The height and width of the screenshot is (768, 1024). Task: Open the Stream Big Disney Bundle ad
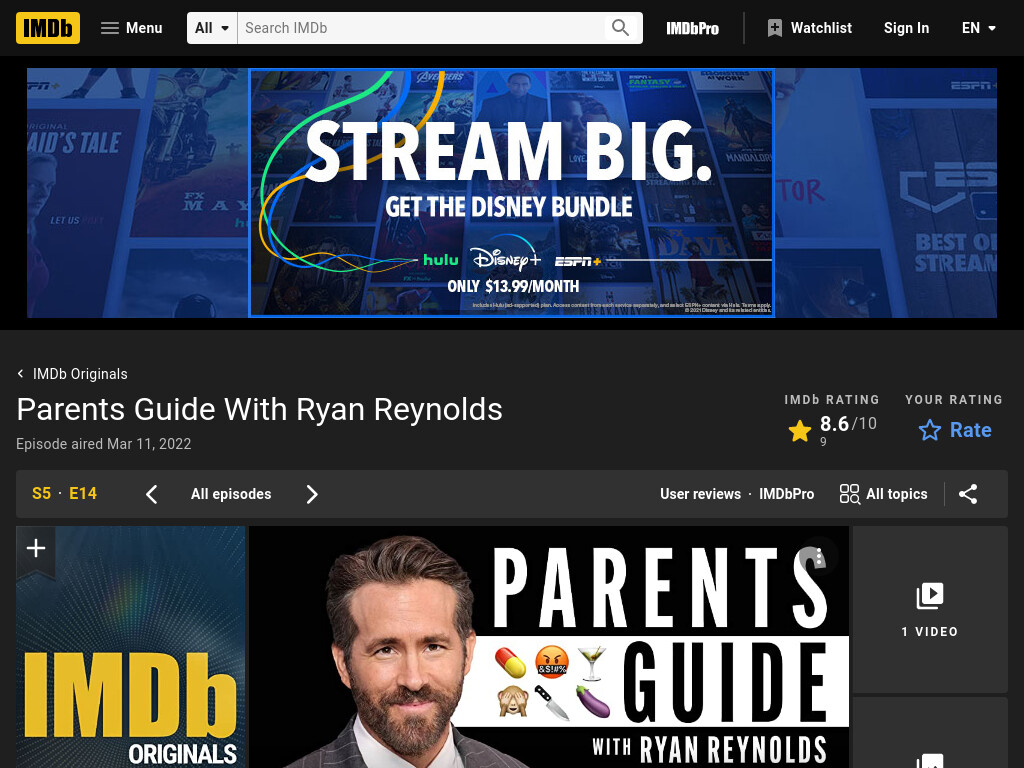click(x=511, y=193)
